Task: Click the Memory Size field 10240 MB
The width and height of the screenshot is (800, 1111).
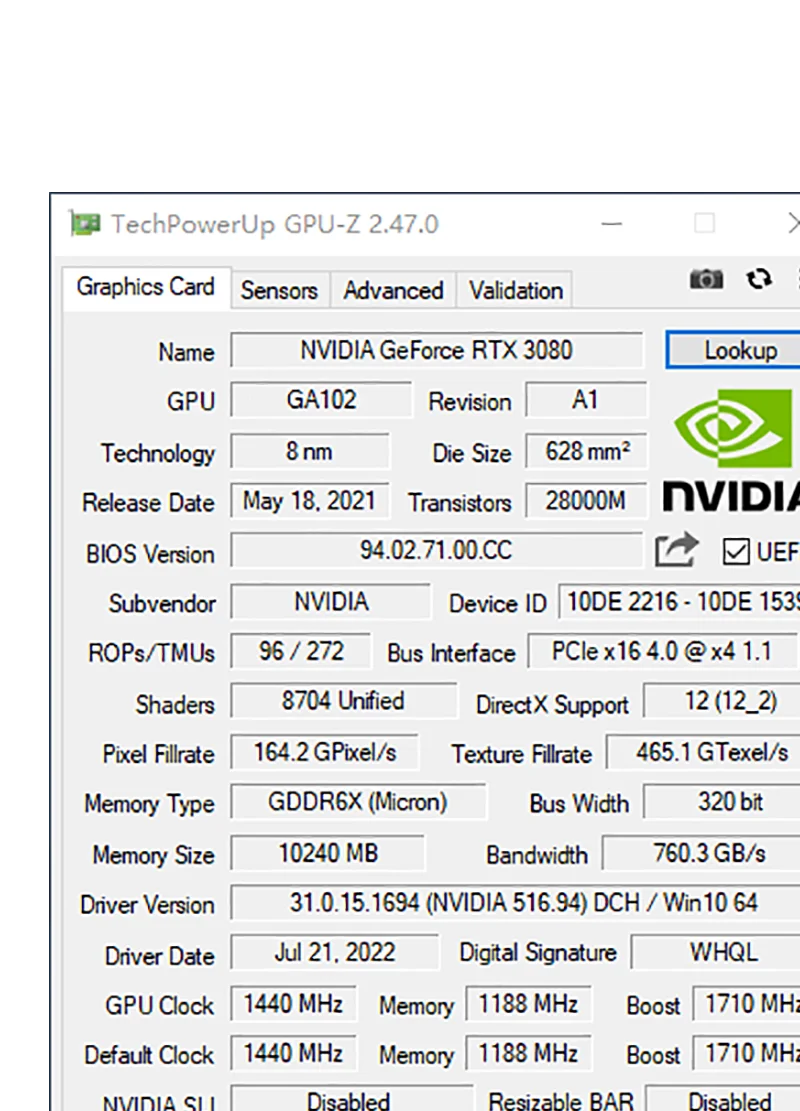Action: point(328,852)
